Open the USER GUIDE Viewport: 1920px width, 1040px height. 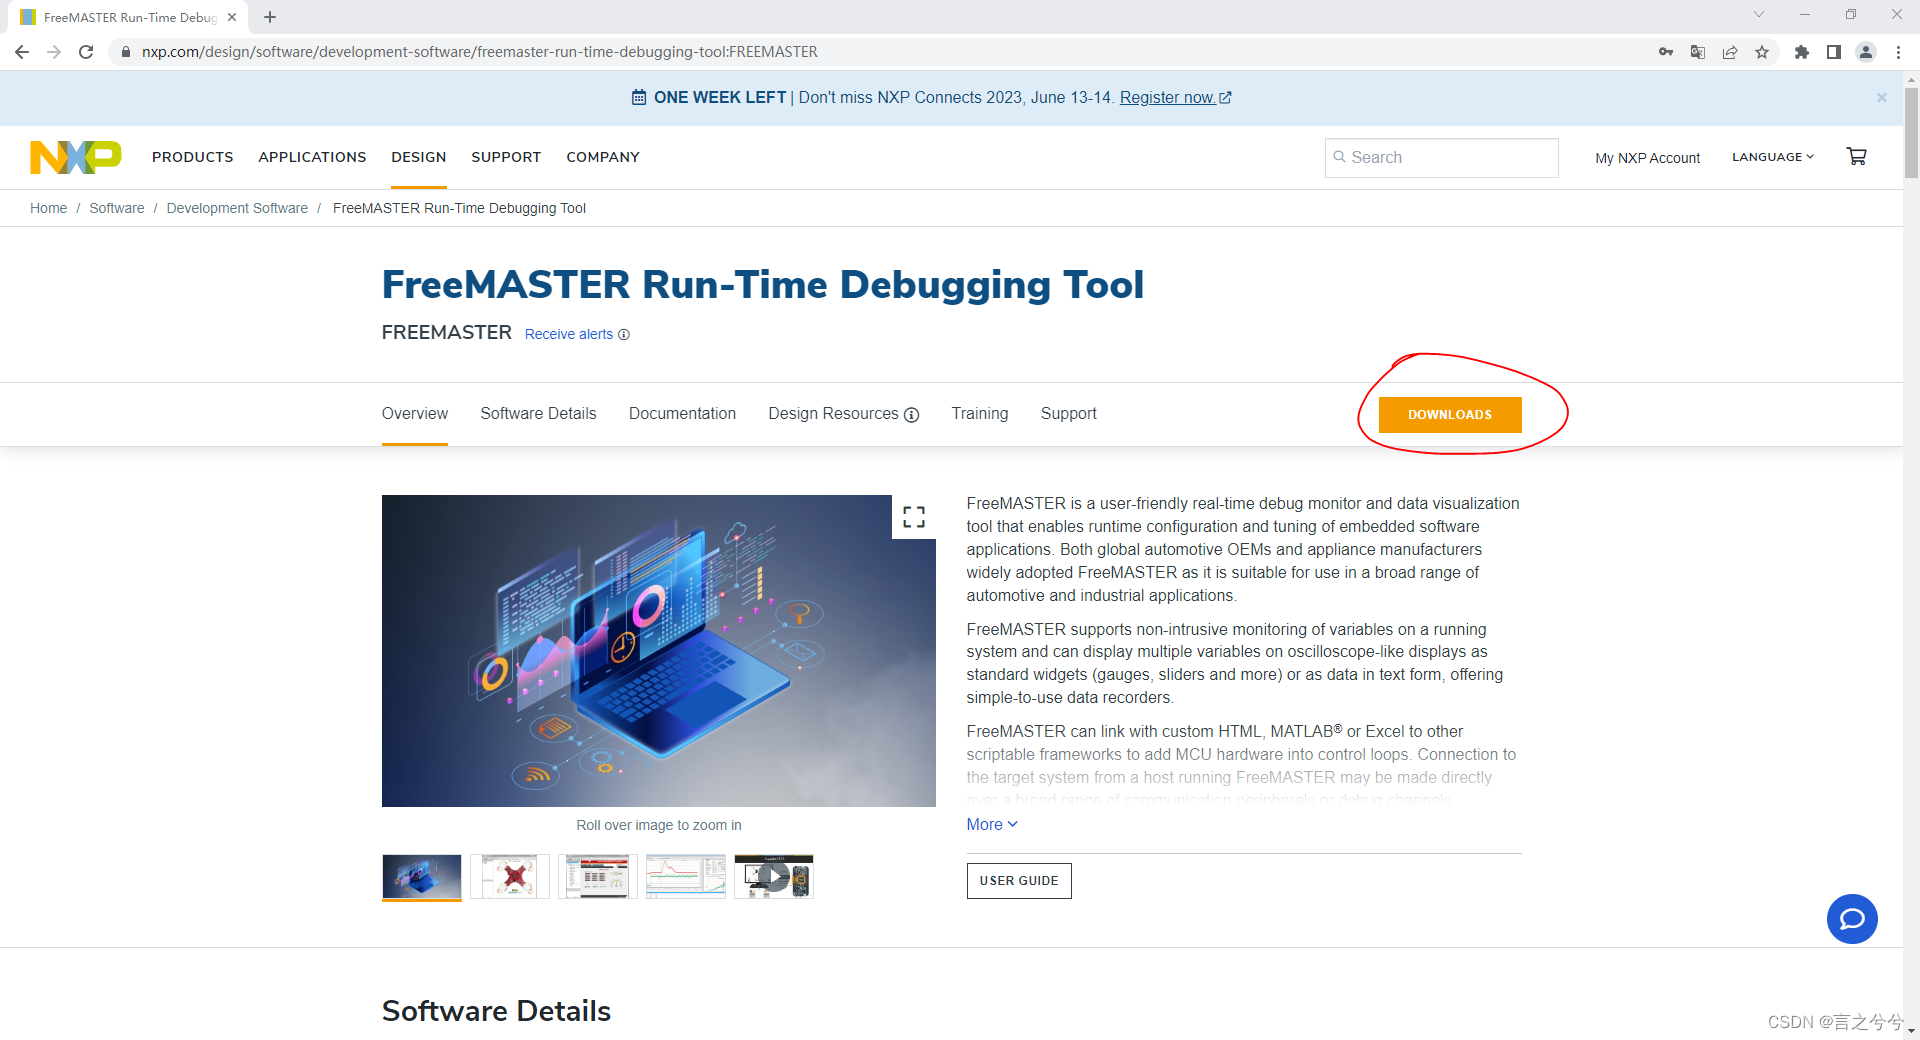coord(1018,881)
